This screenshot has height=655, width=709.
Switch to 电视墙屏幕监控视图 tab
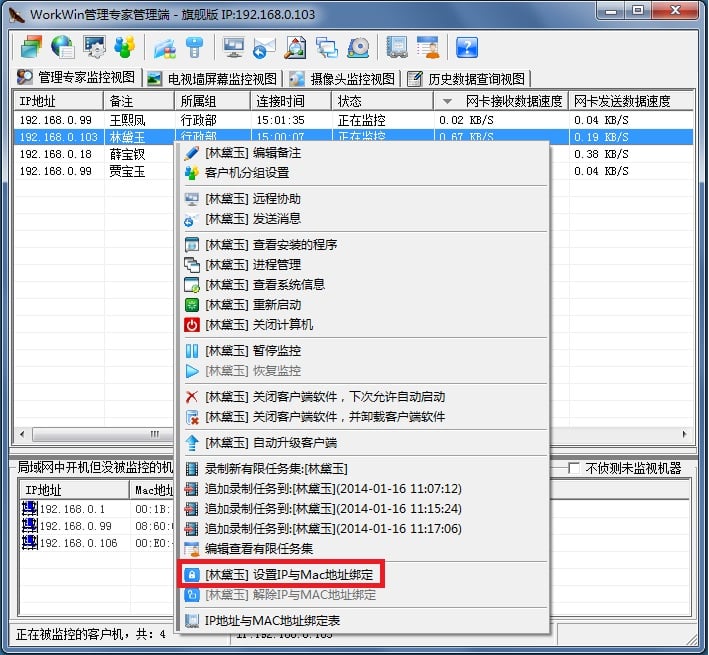coord(213,79)
